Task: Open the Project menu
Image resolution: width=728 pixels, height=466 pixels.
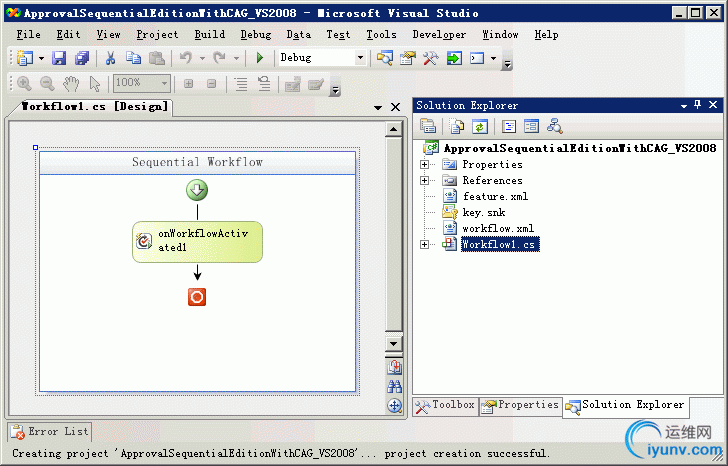Action: tap(157, 35)
